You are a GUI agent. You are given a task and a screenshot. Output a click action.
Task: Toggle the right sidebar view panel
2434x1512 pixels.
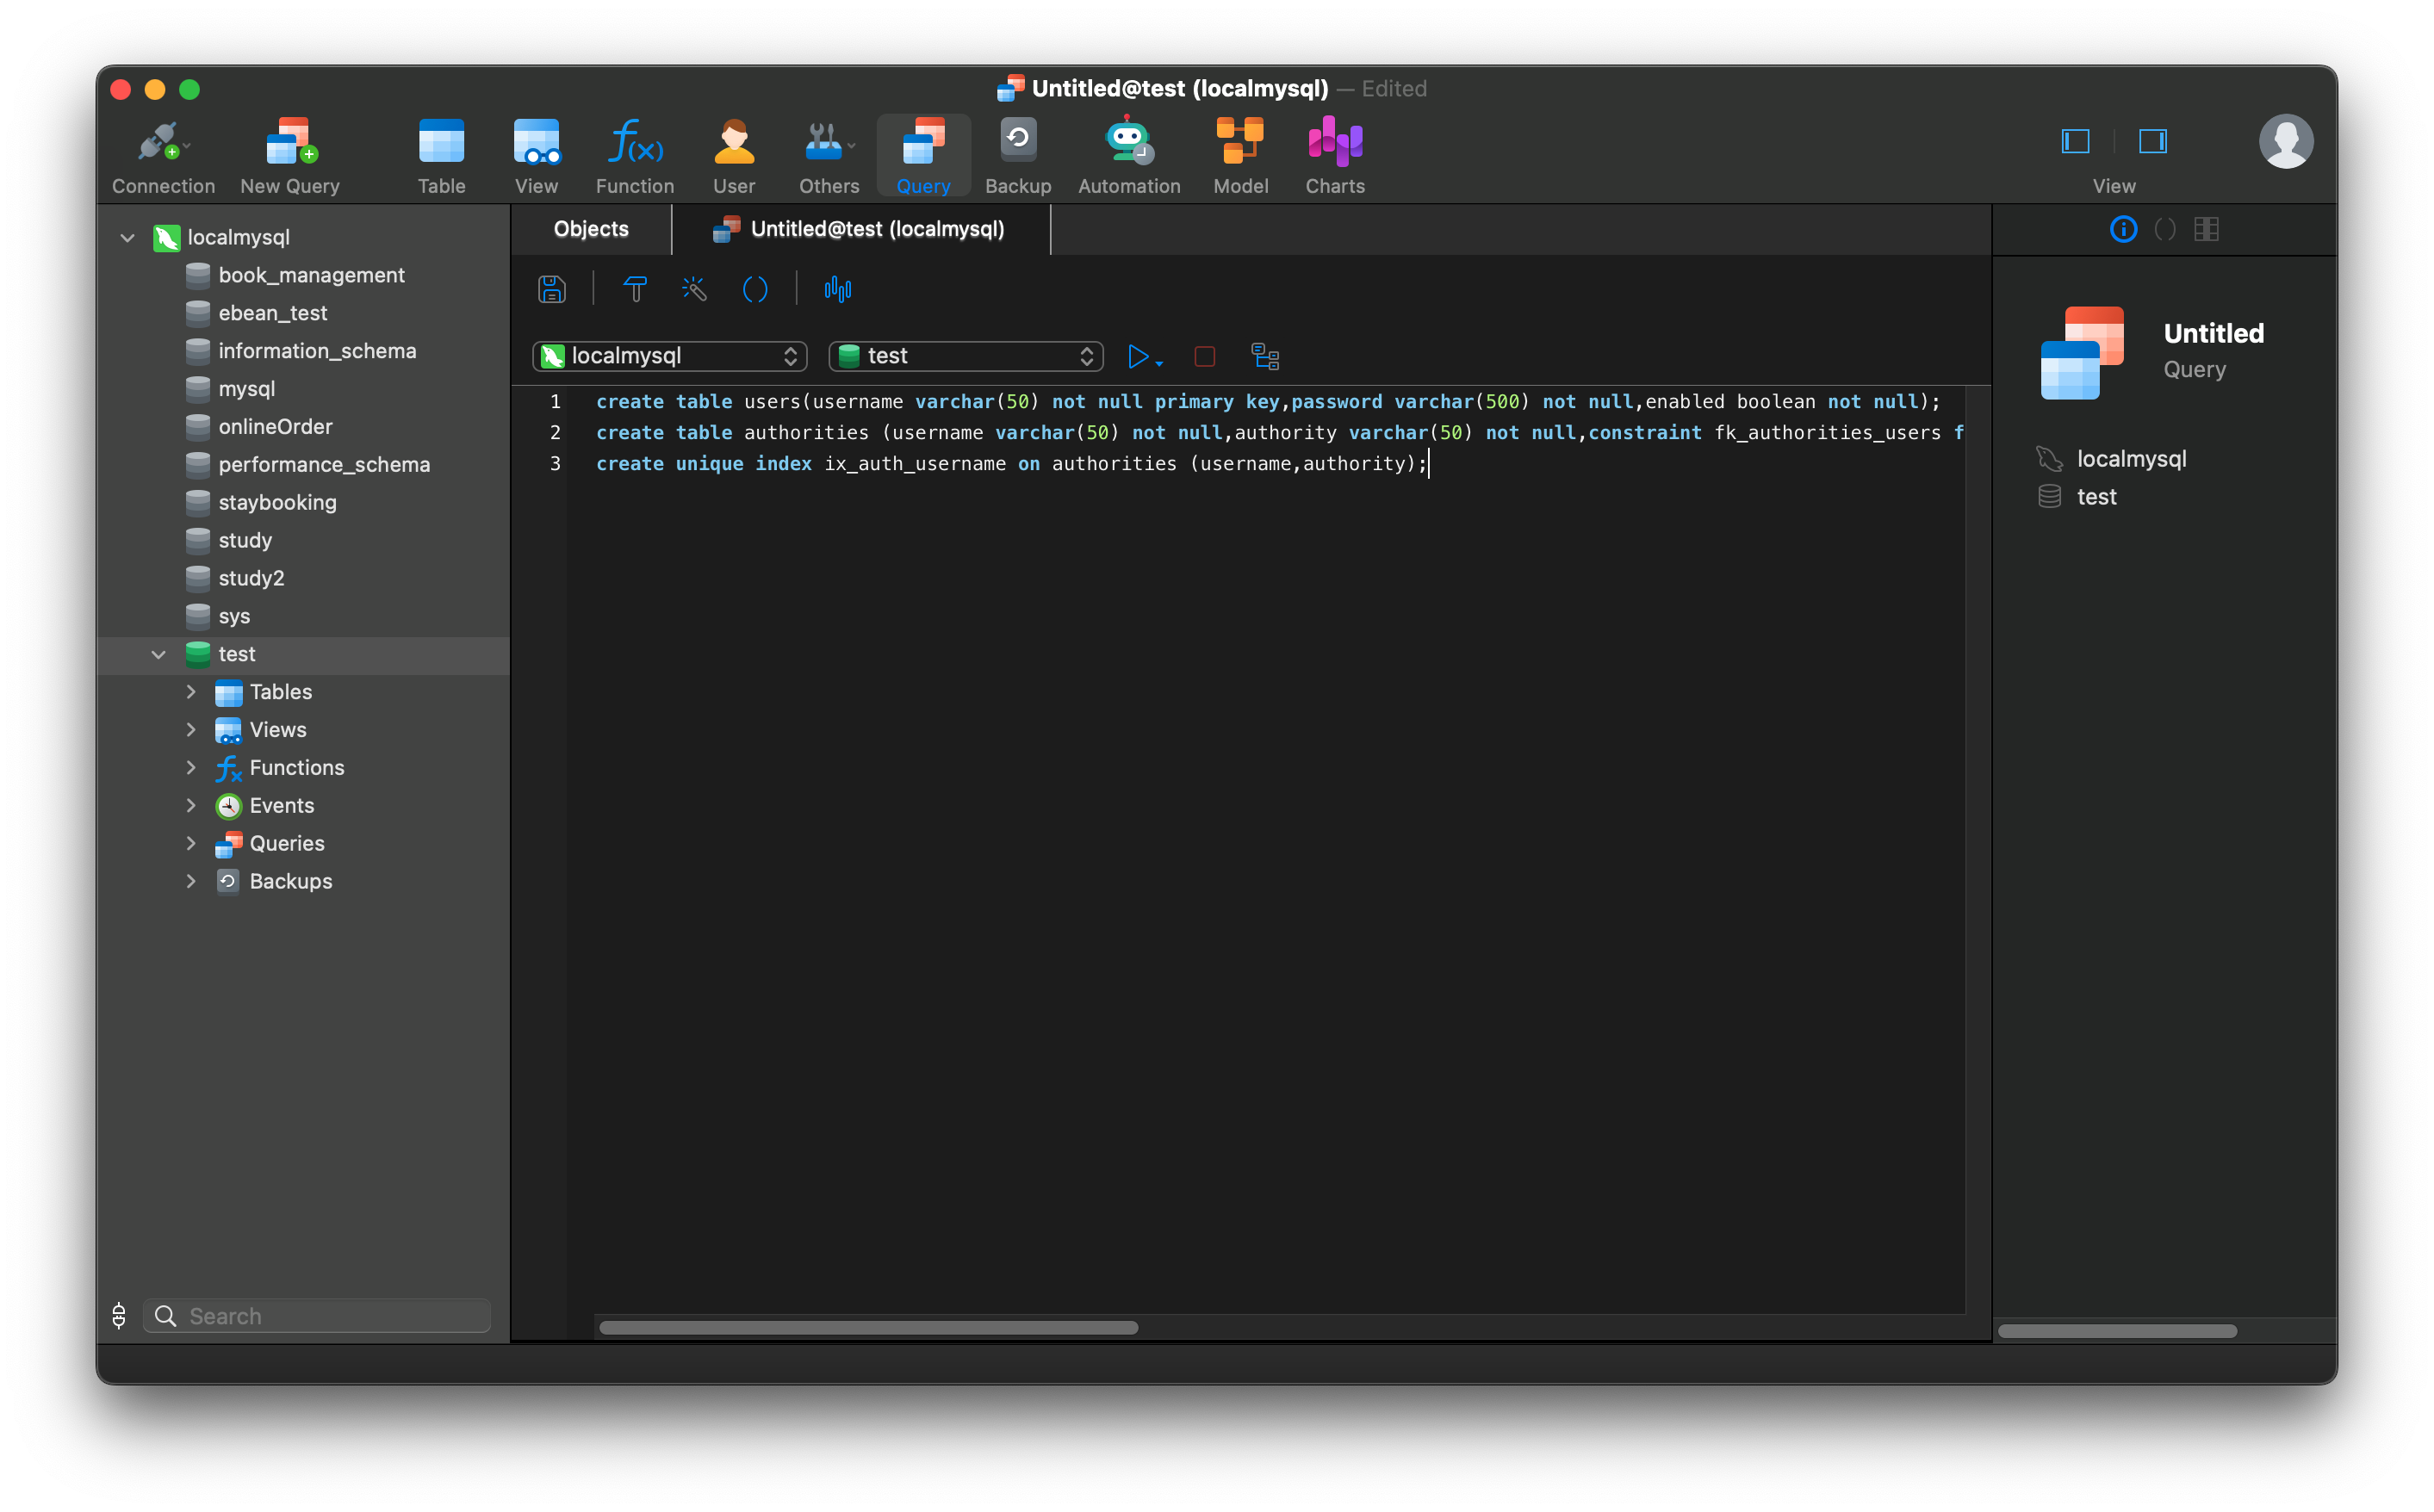coord(2153,142)
